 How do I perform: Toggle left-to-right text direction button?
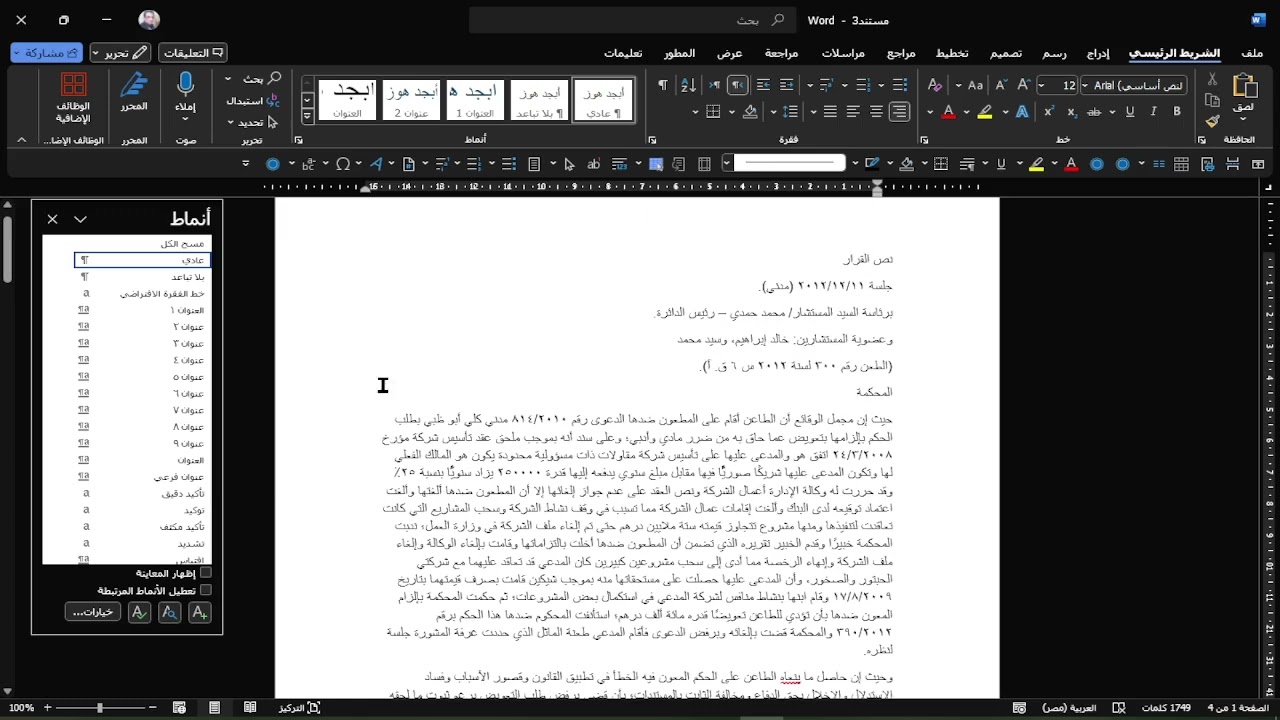[x=714, y=86]
